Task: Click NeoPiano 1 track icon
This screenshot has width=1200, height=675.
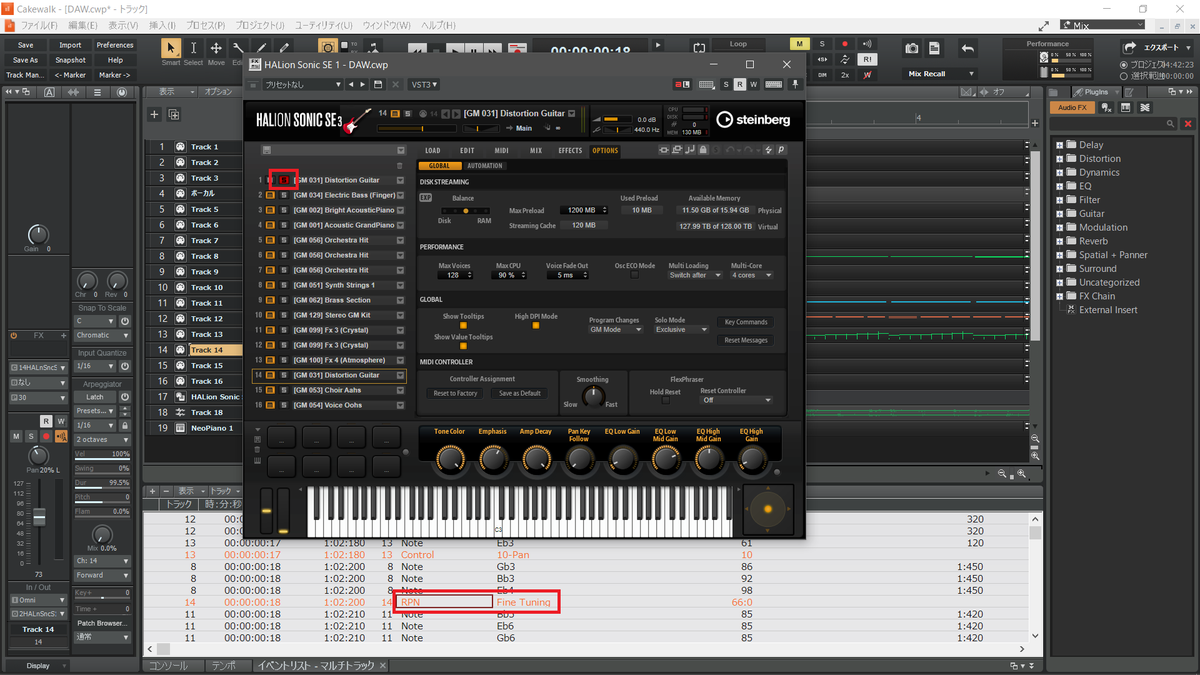Action: [x=180, y=428]
